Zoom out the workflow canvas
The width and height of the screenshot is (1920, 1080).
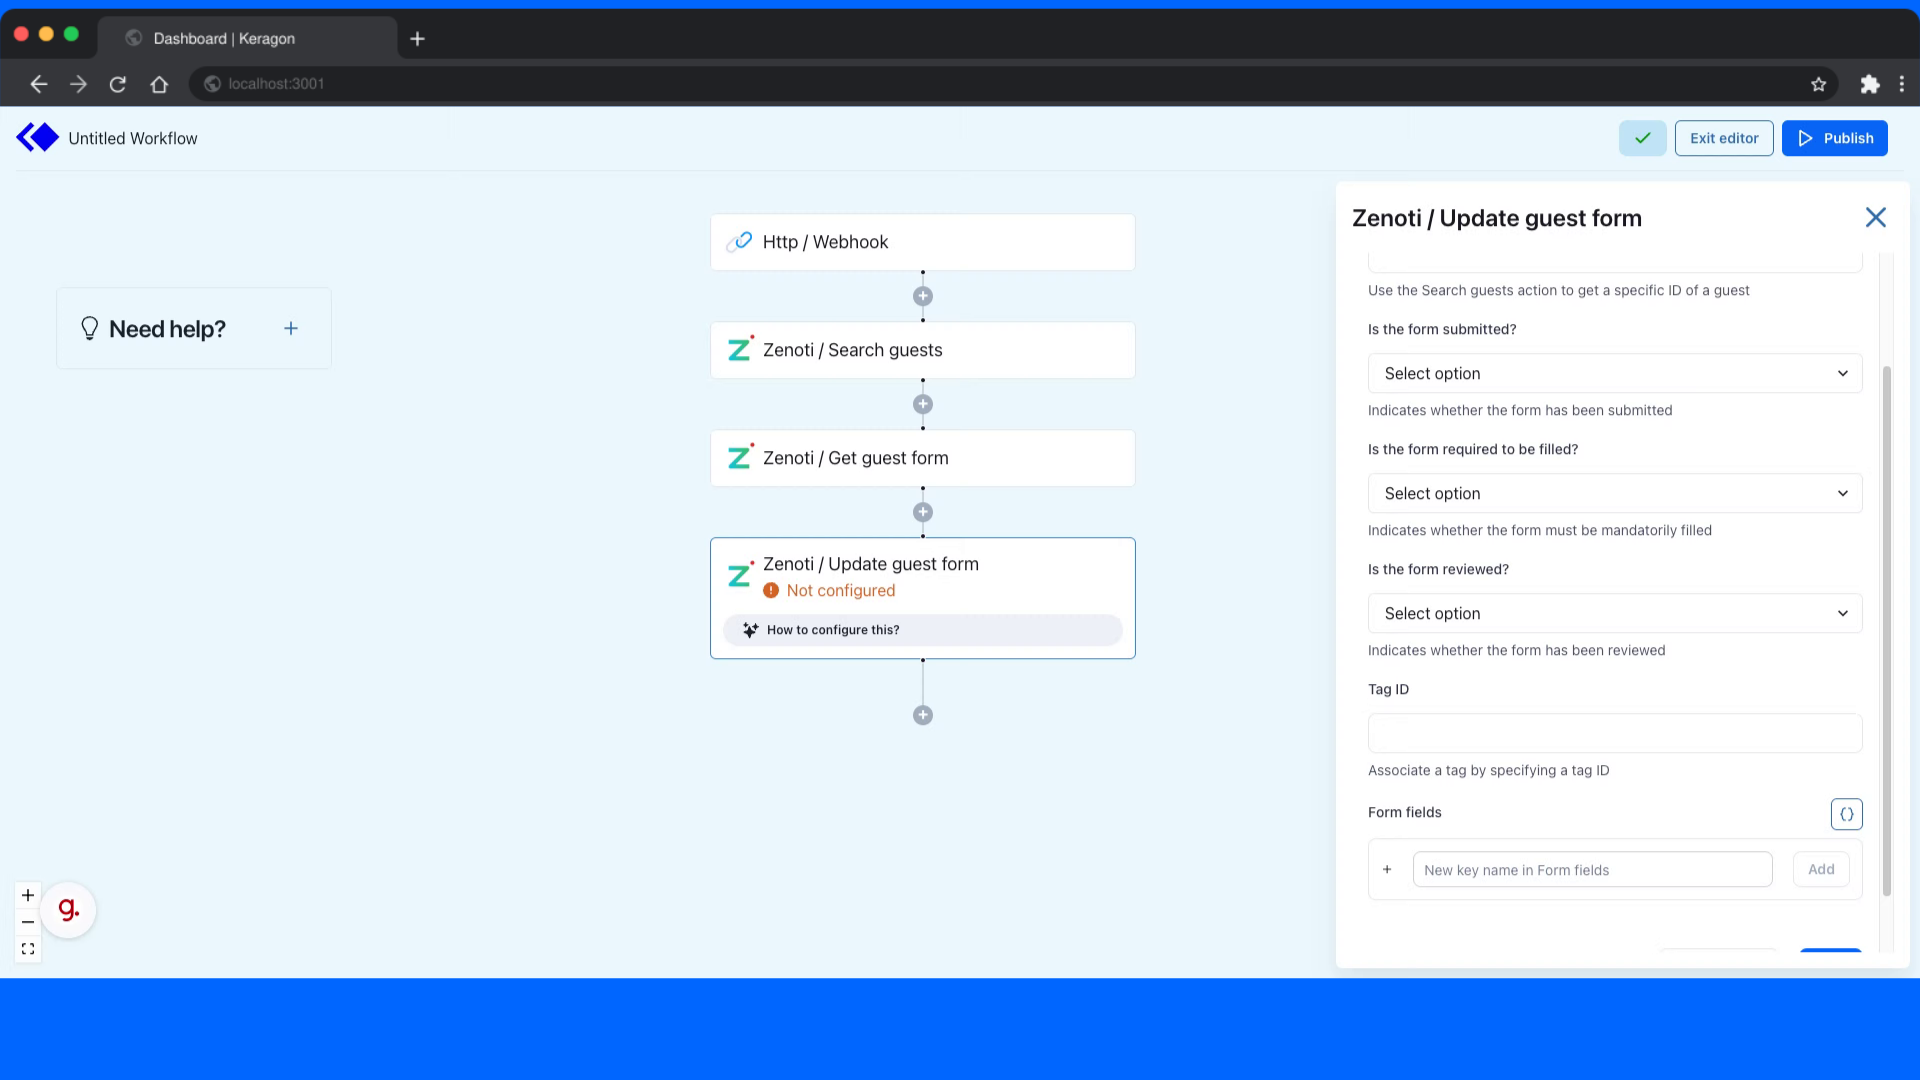tap(28, 922)
